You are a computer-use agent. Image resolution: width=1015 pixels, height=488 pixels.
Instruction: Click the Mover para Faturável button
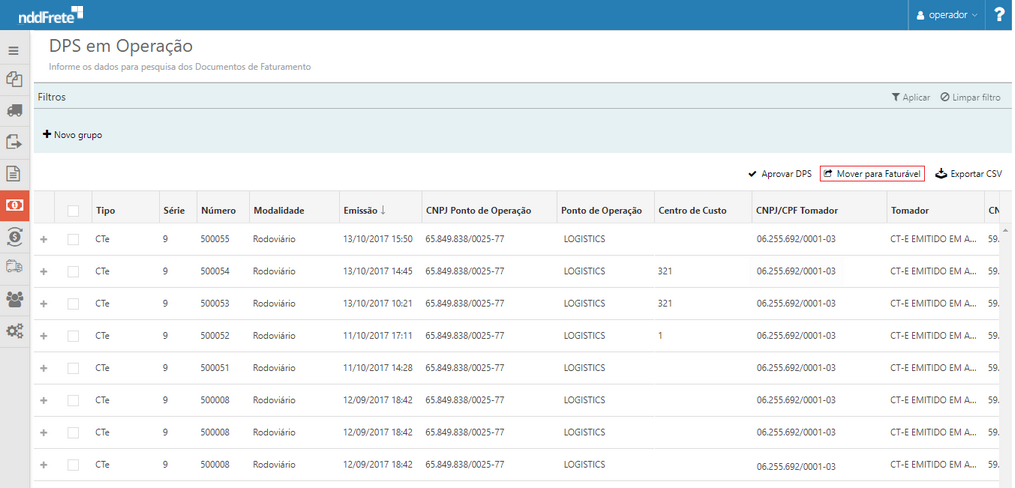871,174
